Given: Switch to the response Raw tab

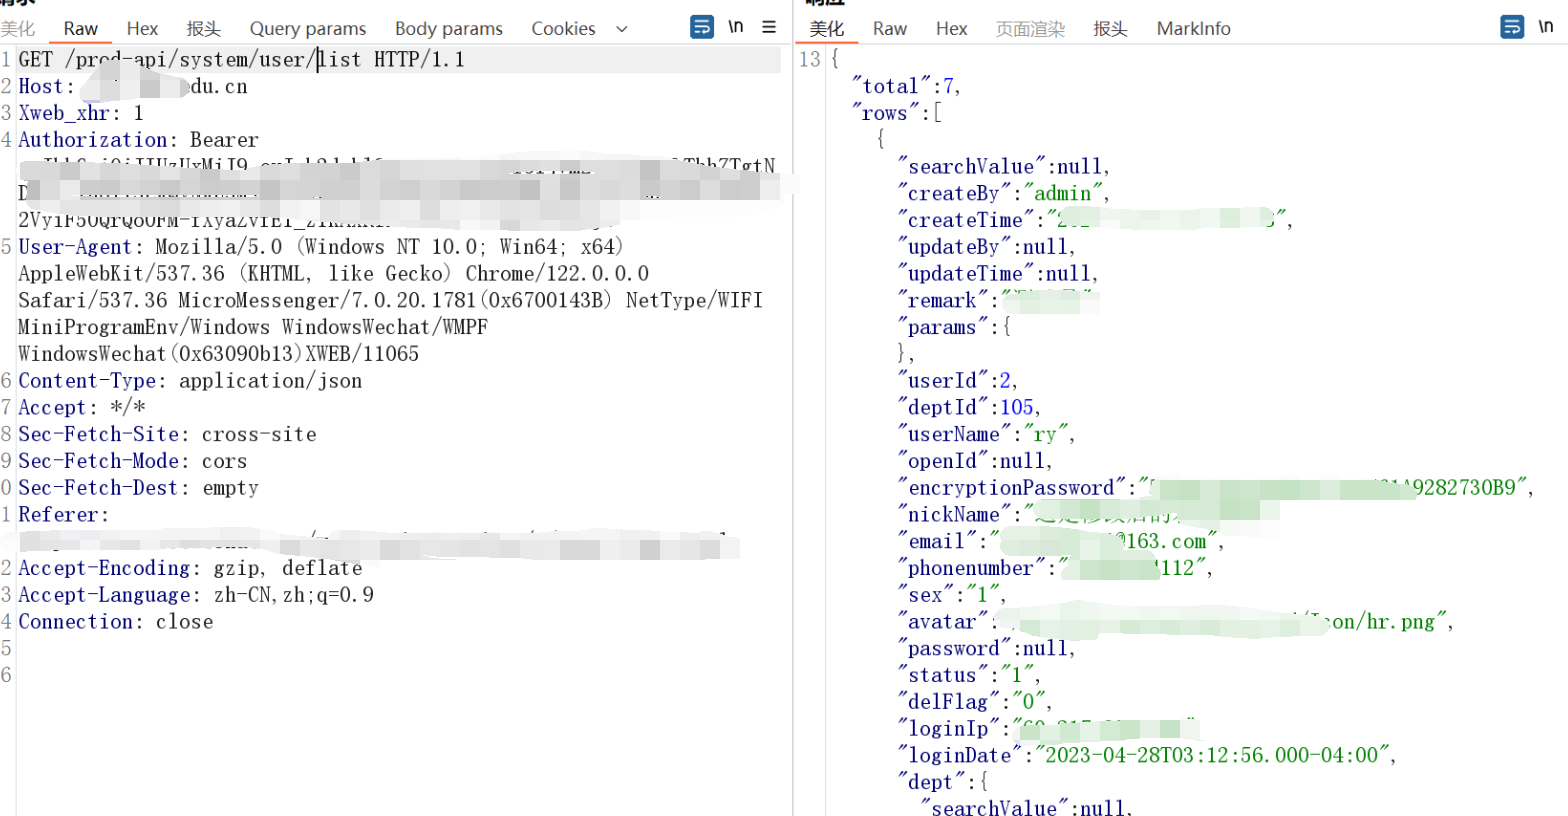Looking at the screenshot, I should coord(889,29).
